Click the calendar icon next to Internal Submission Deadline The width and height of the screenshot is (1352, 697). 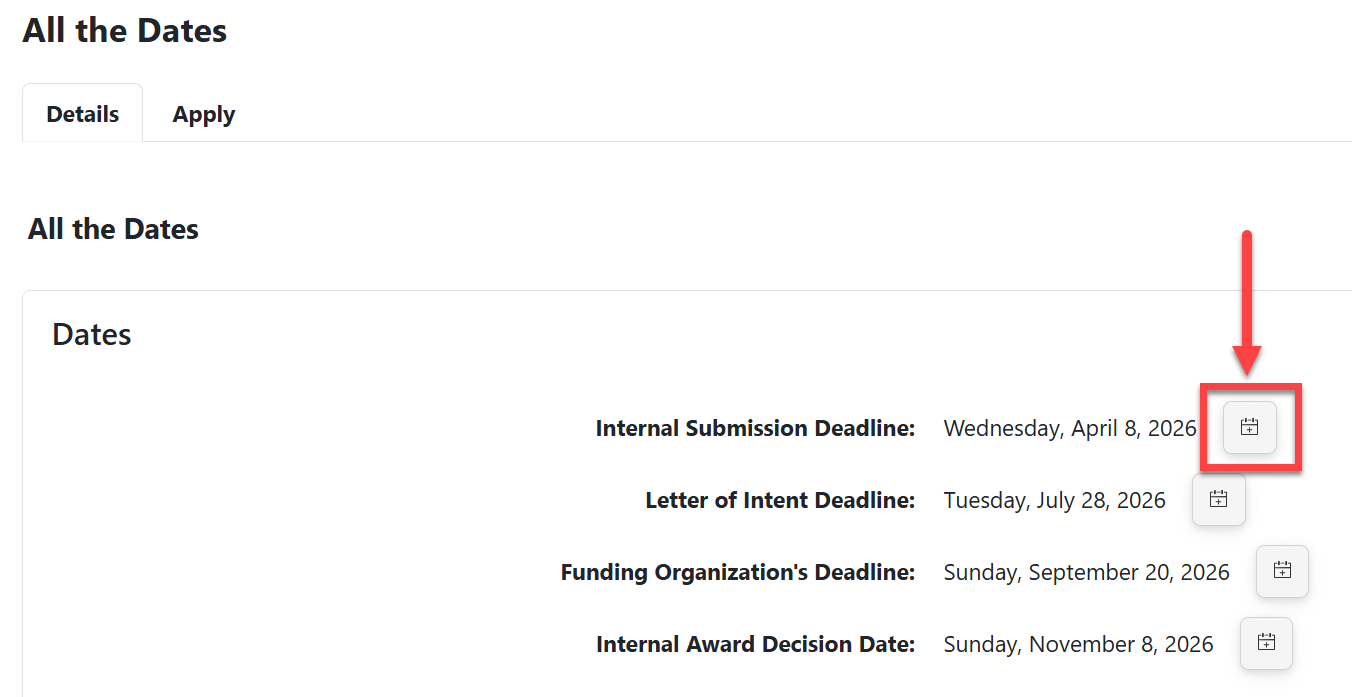(x=1248, y=427)
